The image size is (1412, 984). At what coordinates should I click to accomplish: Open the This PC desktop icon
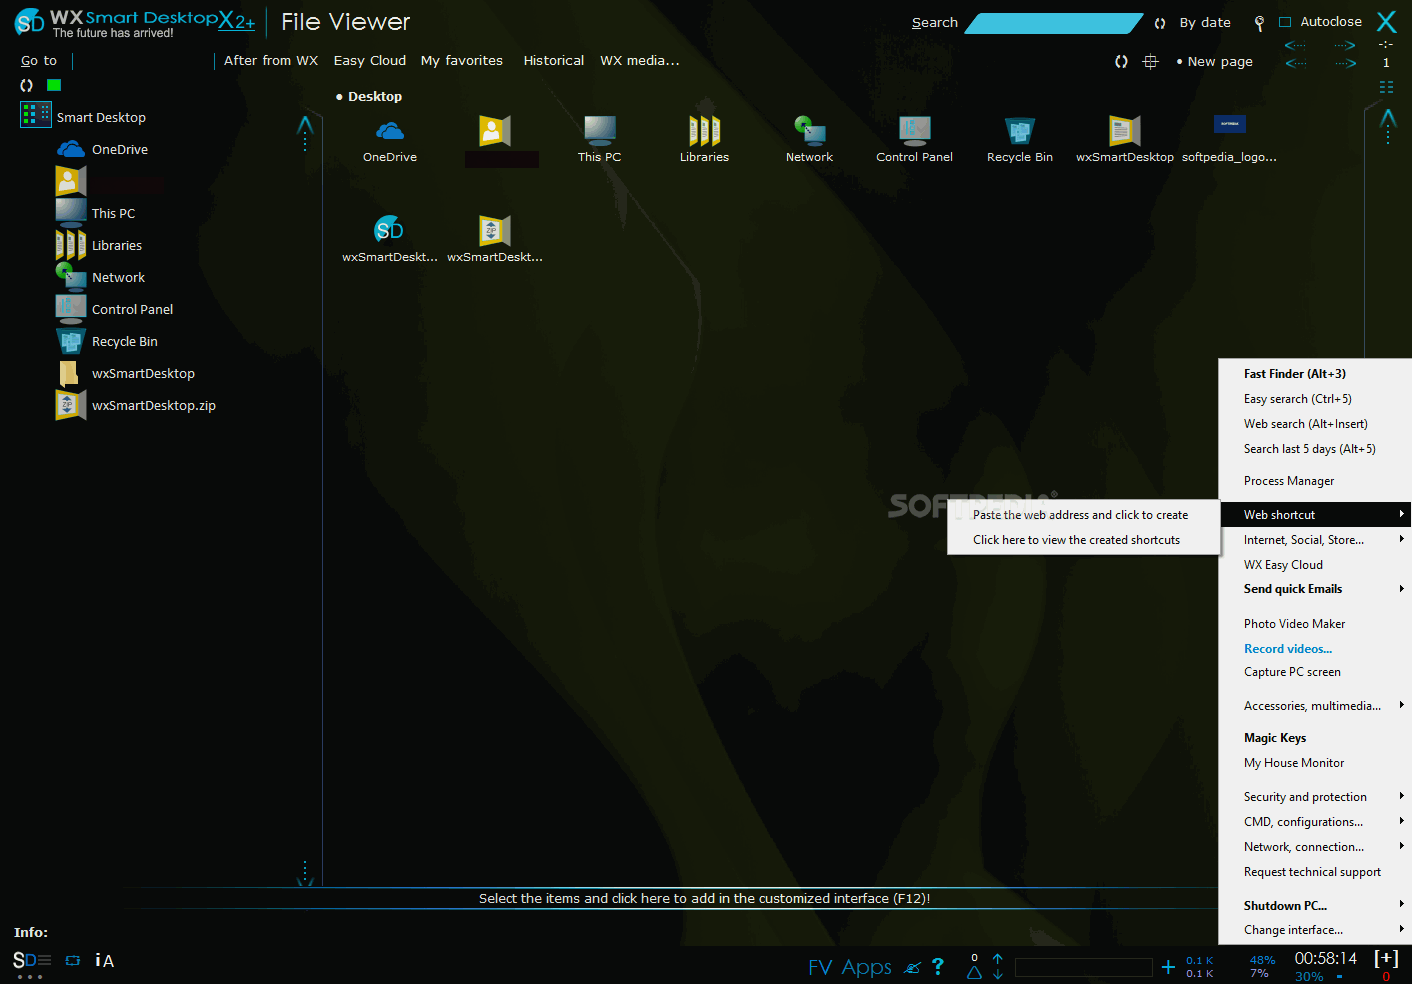tap(600, 131)
